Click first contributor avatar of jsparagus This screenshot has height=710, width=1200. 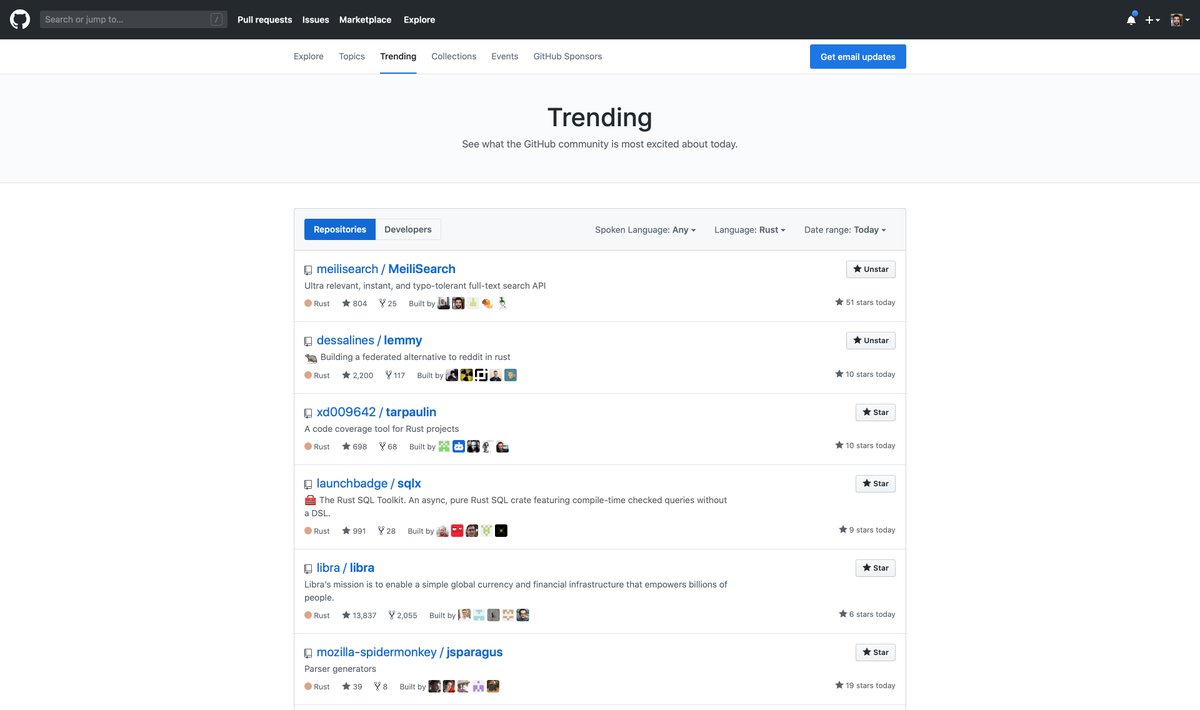tap(434, 687)
